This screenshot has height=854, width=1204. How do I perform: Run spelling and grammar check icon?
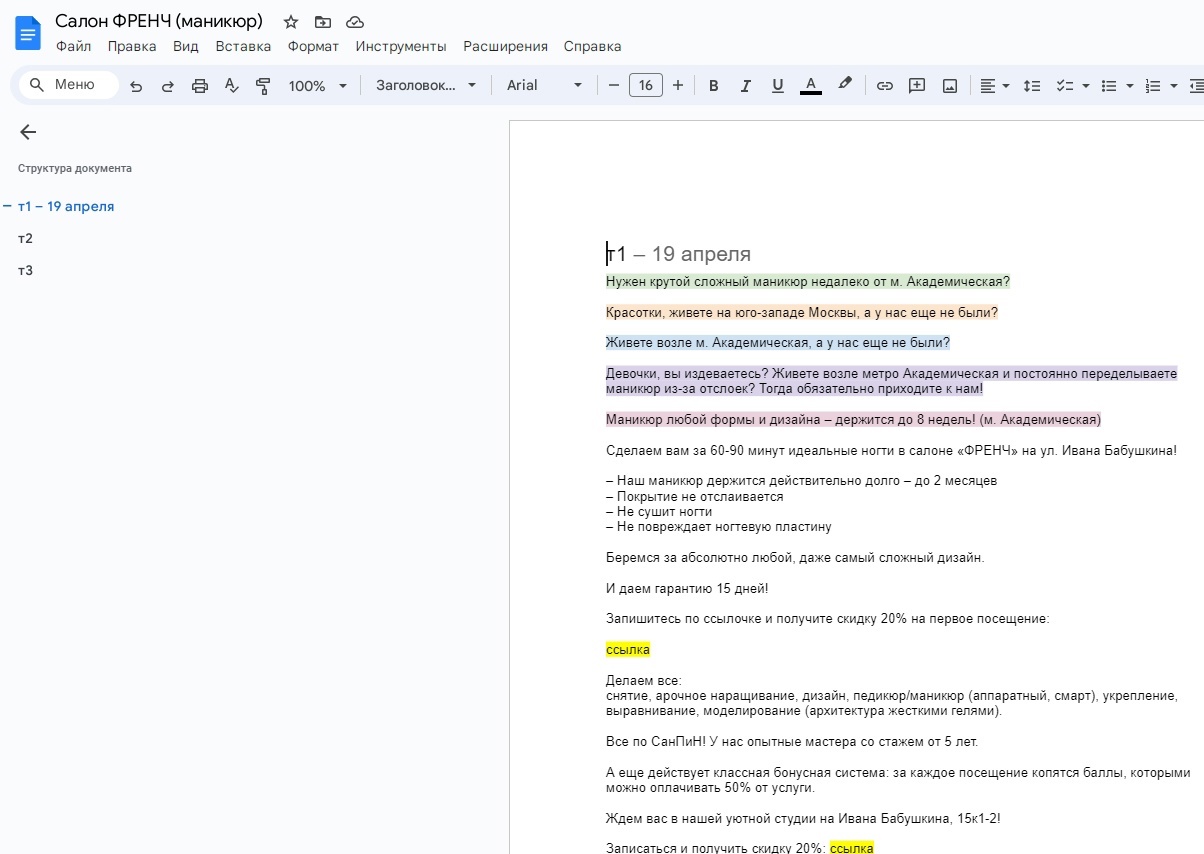pos(231,86)
